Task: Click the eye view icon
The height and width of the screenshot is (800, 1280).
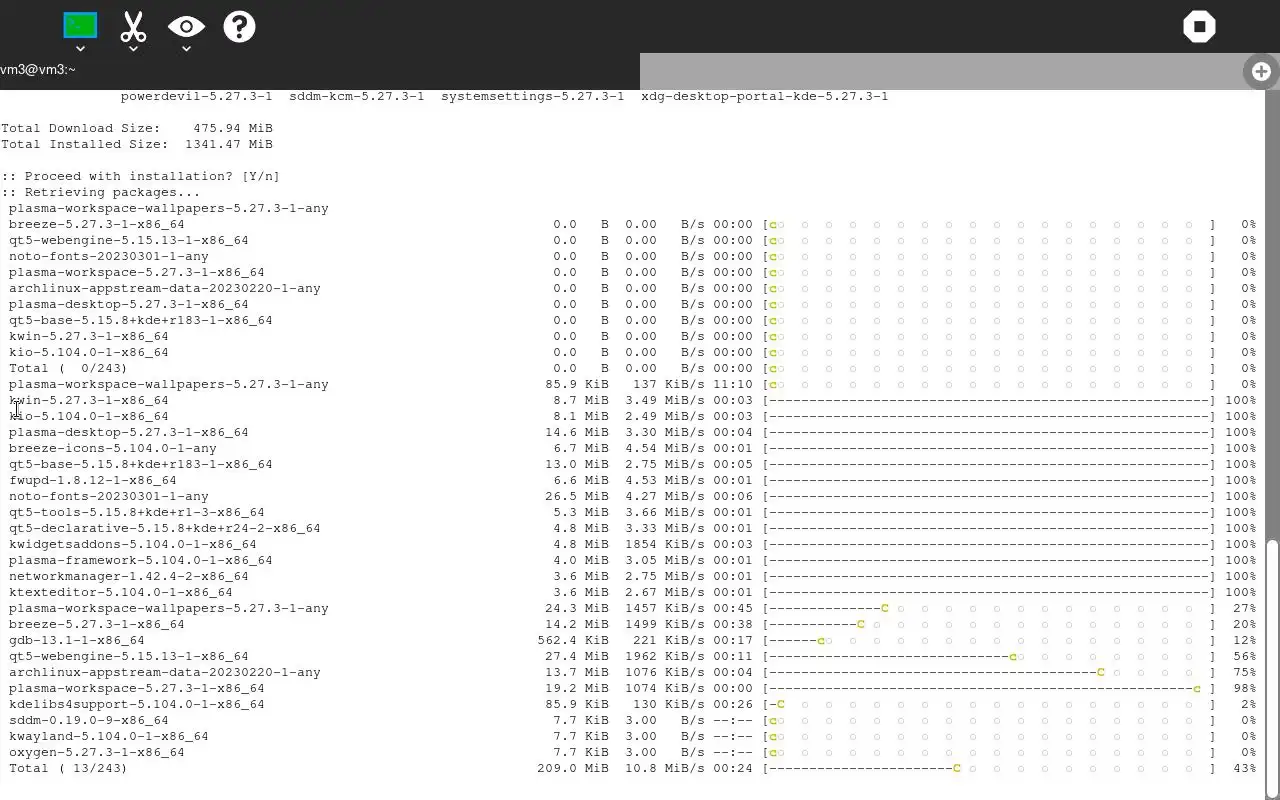Action: [186, 26]
